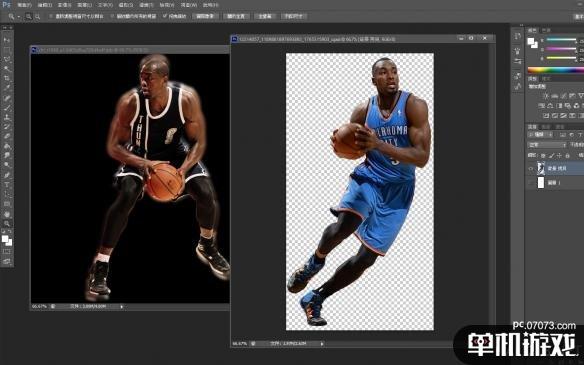This screenshot has height=365, width=584.
Task: Toggle zoom all windows checkbox
Action: [x=112, y=16]
